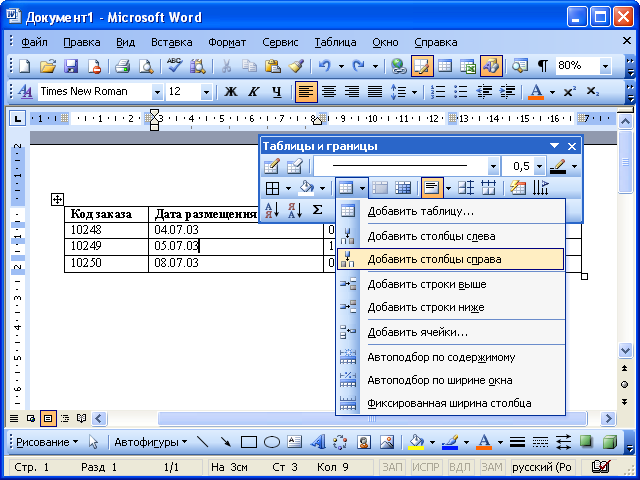Run spelling check ABC icon
The image size is (640, 480).
click(x=175, y=66)
